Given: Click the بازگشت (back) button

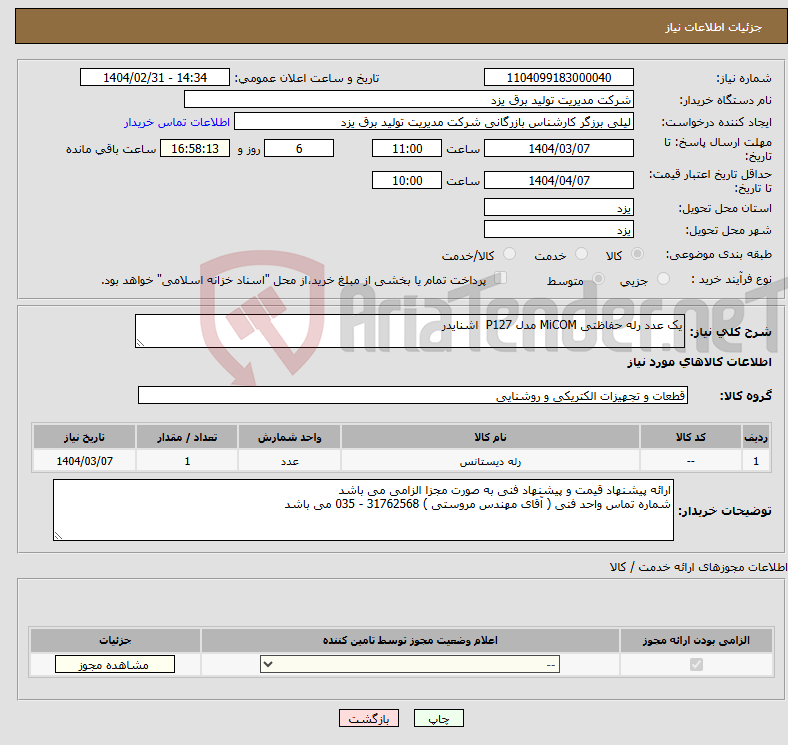Looking at the screenshot, I should (x=369, y=718).
